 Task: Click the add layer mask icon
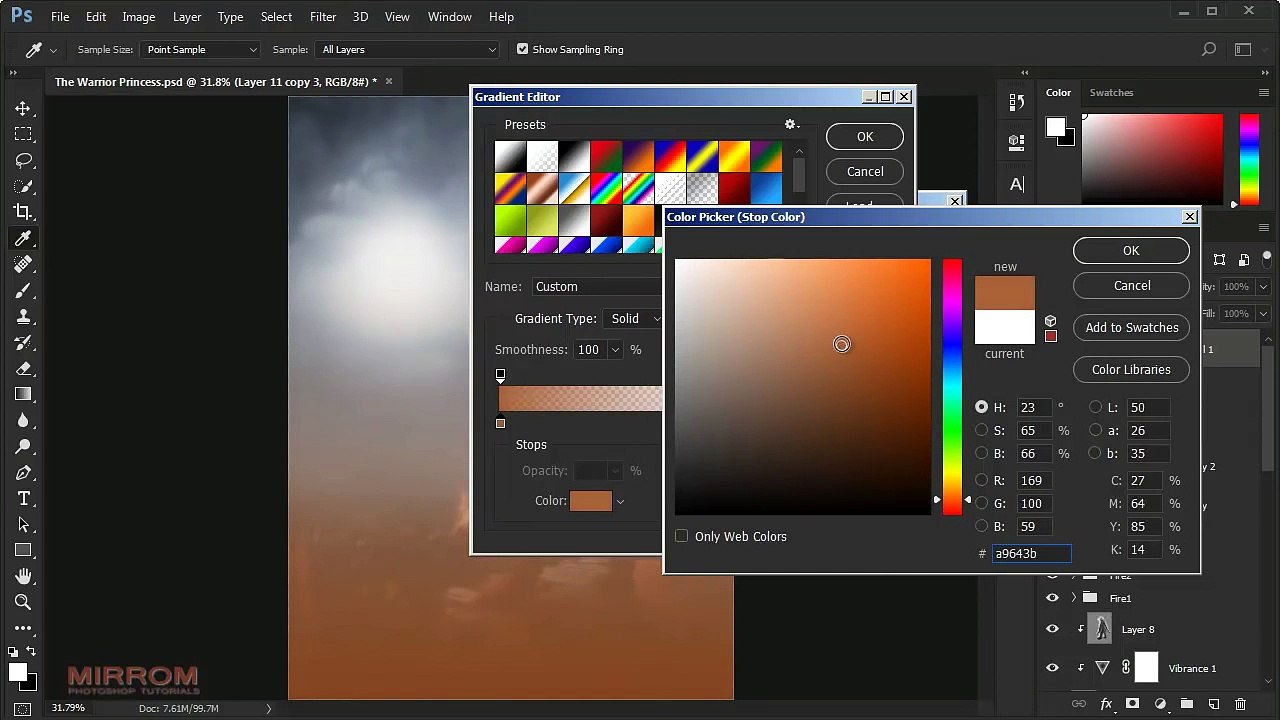pyautogui.click(x=1132, y=704)
